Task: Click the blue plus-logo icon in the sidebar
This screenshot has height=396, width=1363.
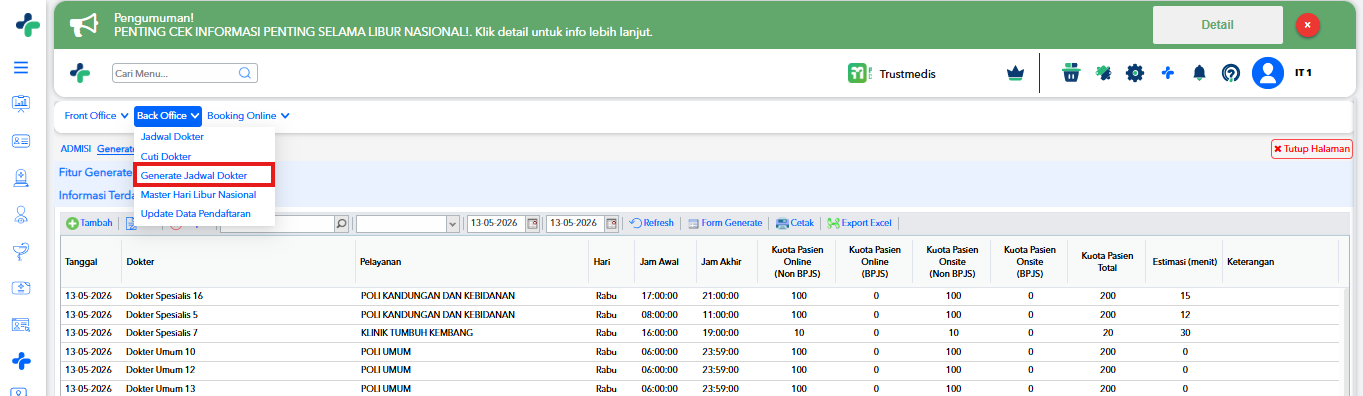Action: click(x=21, y=360)
